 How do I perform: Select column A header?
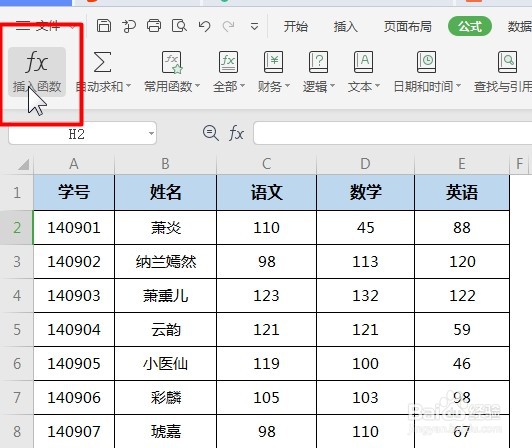point(74,164)
